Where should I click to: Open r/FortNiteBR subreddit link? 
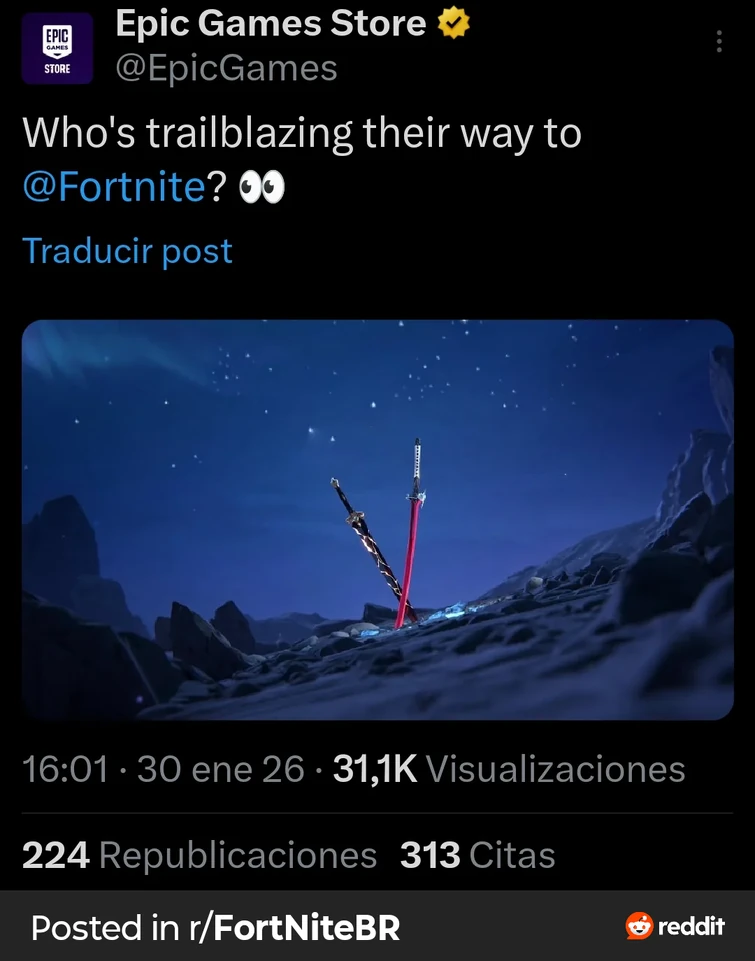[295, 927]
